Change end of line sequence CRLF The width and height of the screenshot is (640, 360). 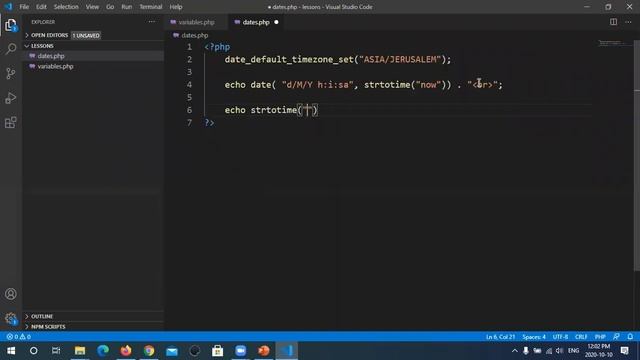[581, 337]
